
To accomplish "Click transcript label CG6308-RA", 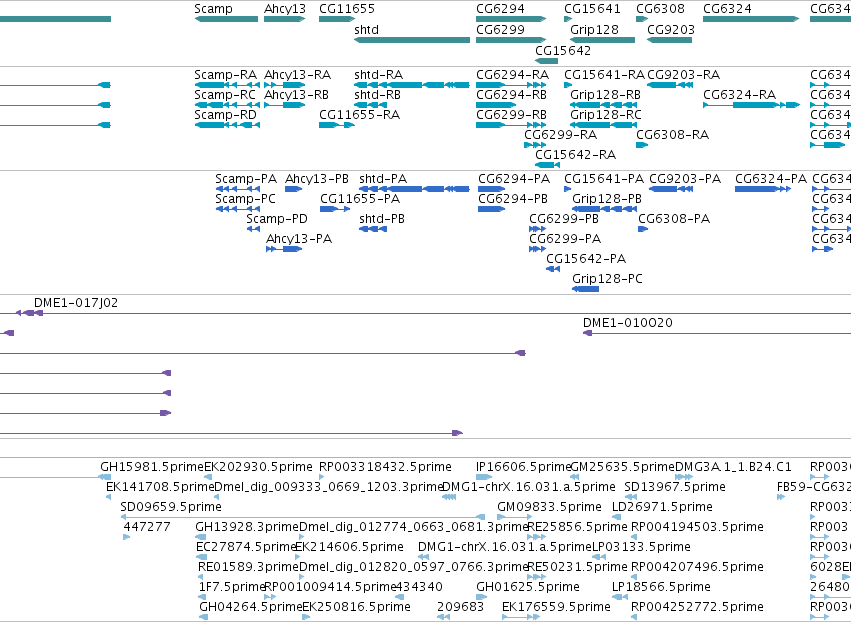I will [672, 135].
